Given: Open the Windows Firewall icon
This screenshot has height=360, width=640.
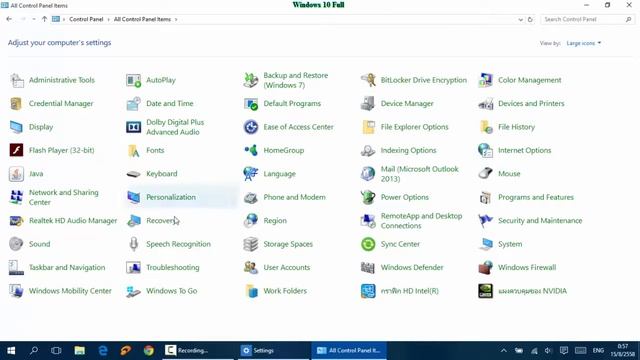Looking at the screenshot, I should [x=485, y=268].
